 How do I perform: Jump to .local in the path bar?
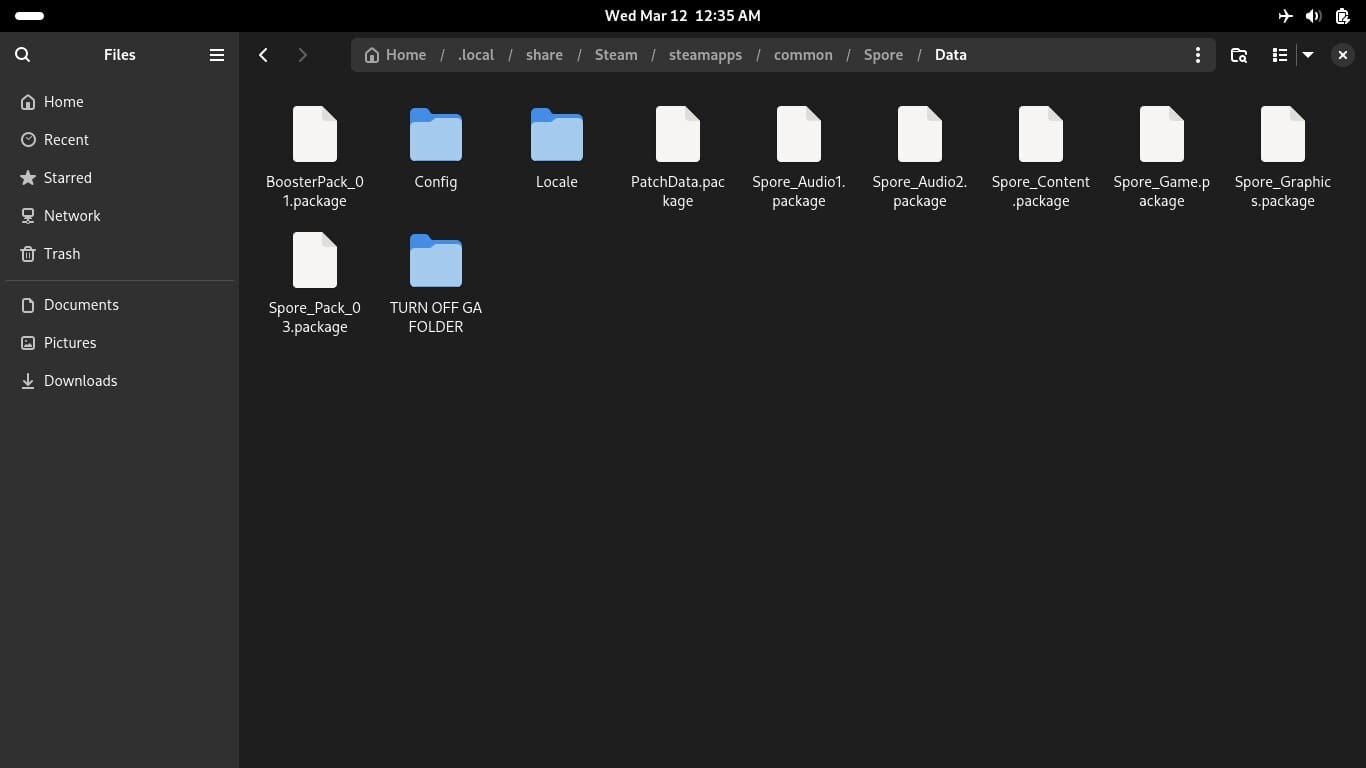tap(476, 55)
